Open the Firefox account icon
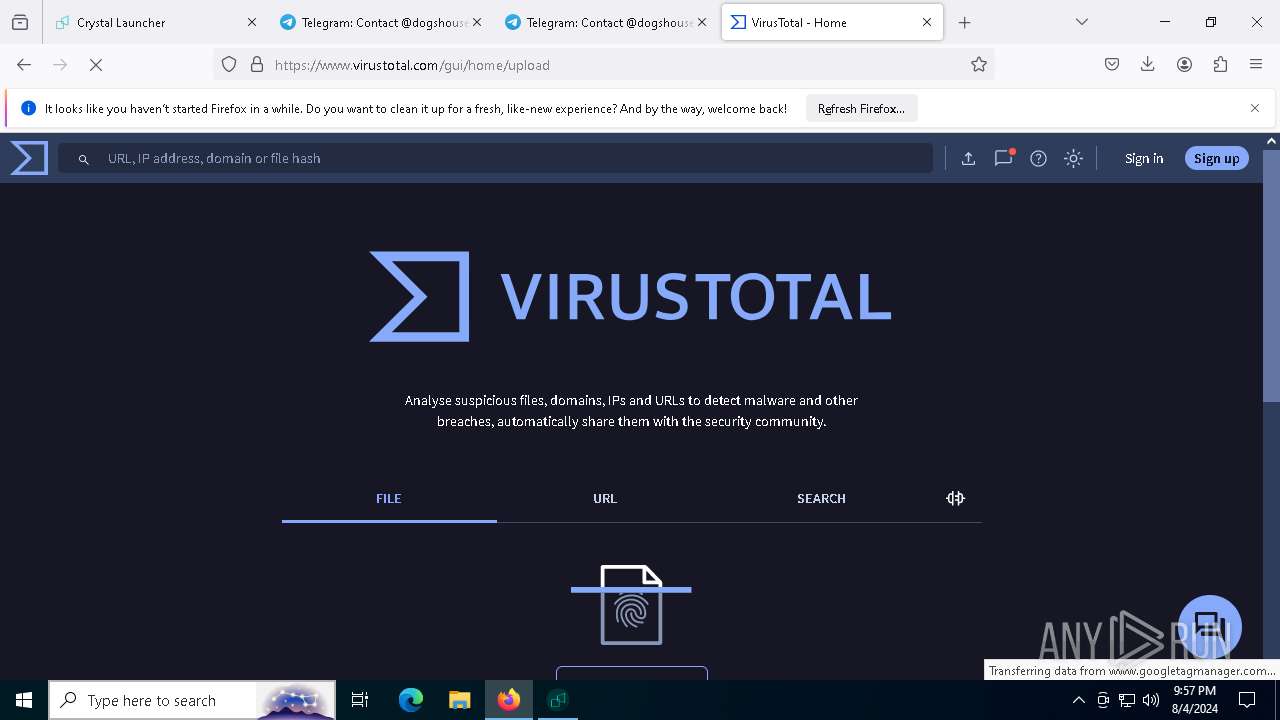The image size is (1280, 720). (x=1184, y=64)
